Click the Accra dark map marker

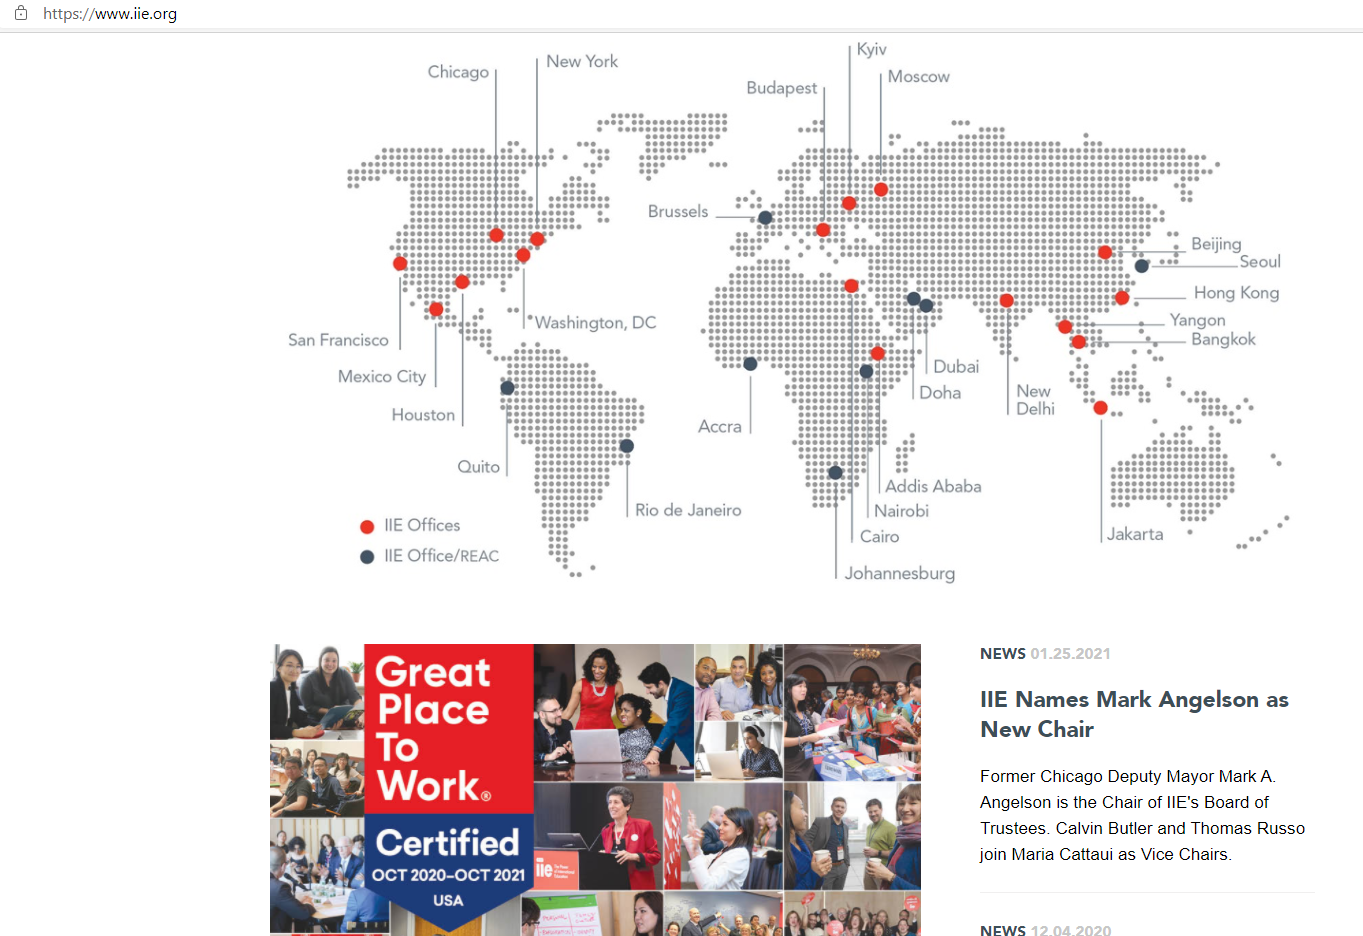click(x=750, y=364)
